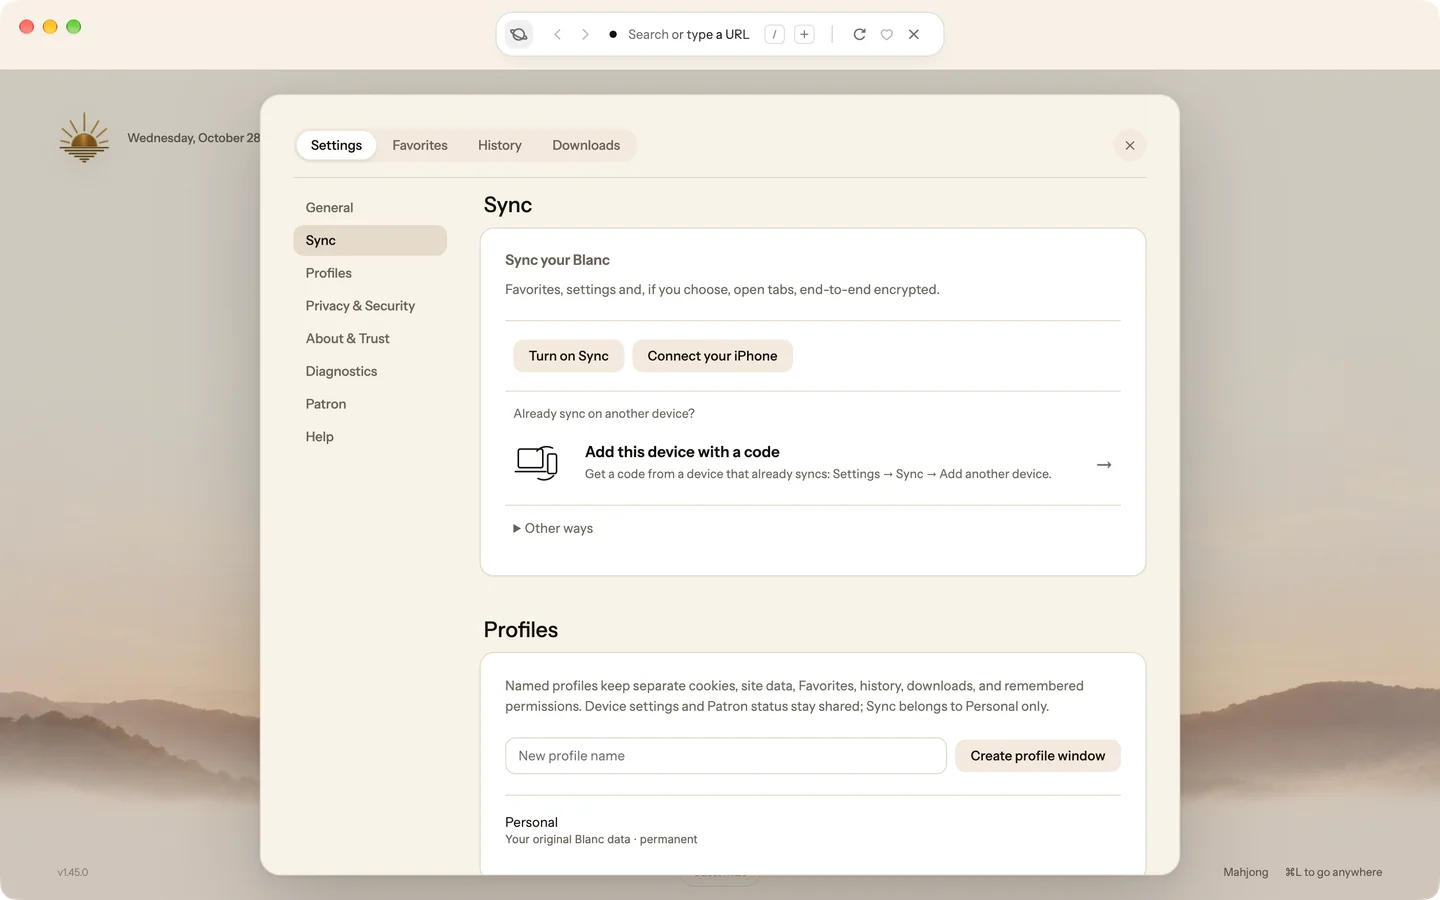Screen dimensions: 1440x900
Task: Click the X icon in the address bar
Action: point(914,34)
